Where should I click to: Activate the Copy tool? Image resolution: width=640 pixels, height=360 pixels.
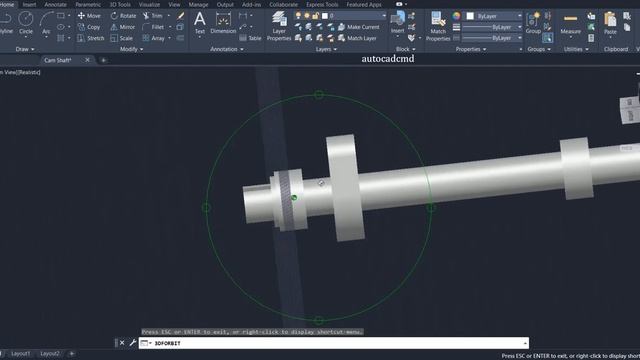pyautogui.click(x=89, y=27)
